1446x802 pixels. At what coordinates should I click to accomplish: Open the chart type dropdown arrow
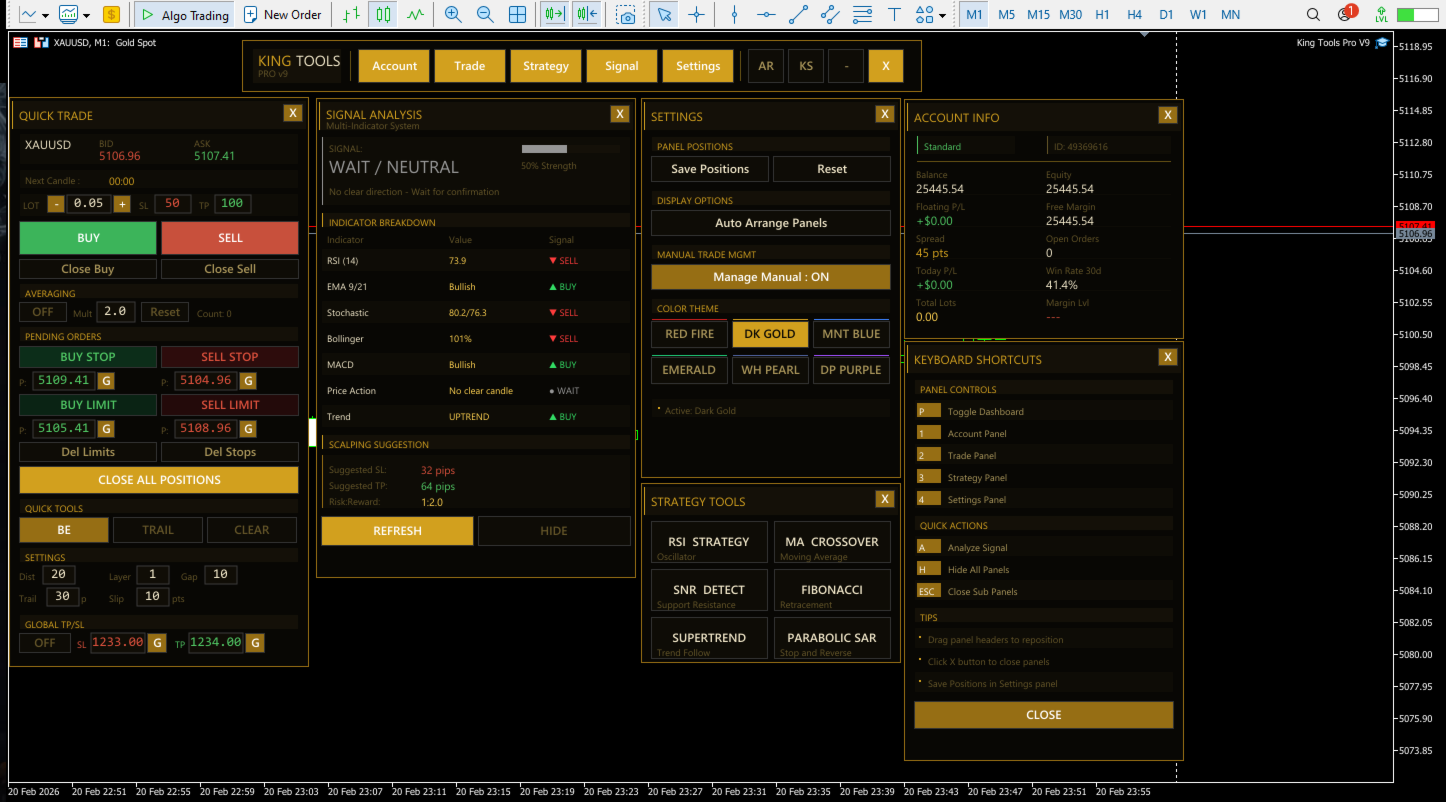[49, 15]
